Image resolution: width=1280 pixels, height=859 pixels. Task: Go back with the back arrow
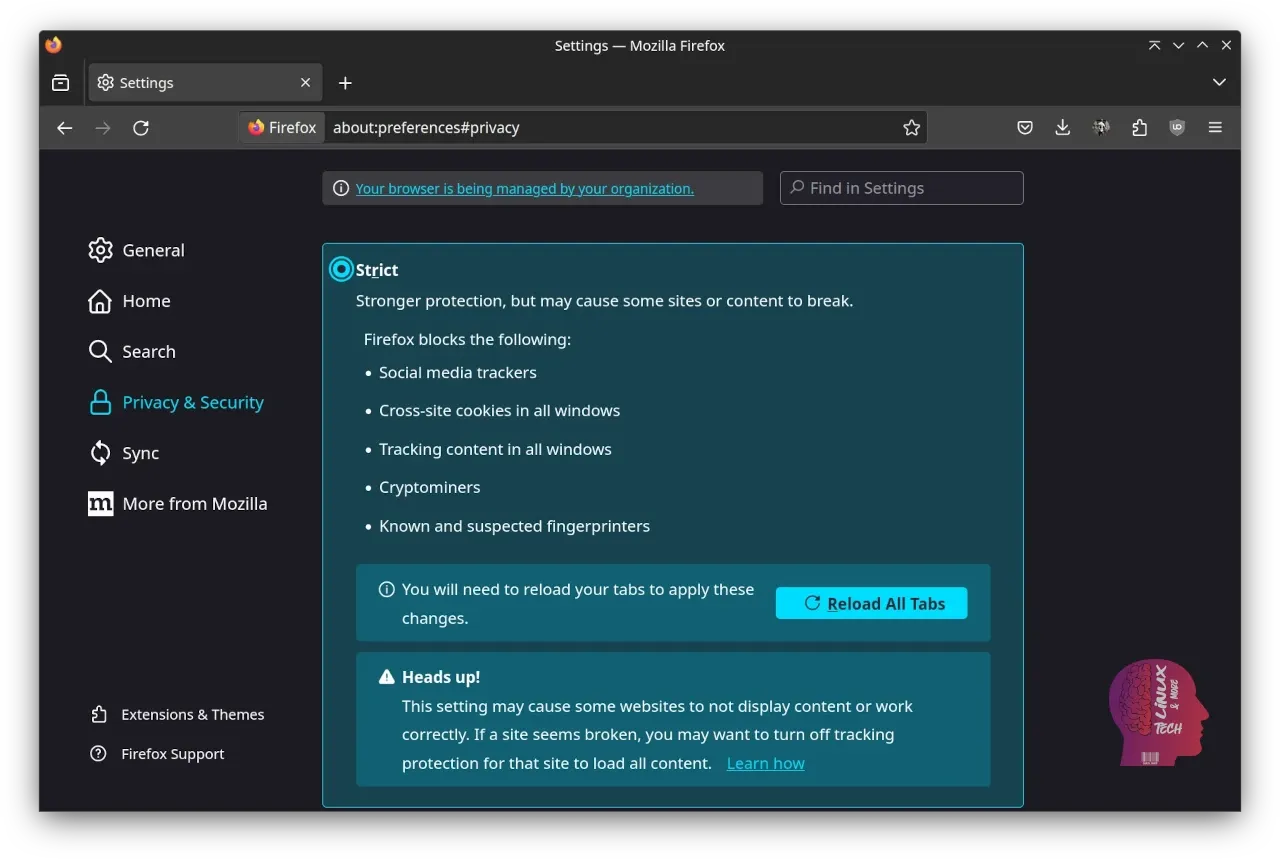[65, 128]
